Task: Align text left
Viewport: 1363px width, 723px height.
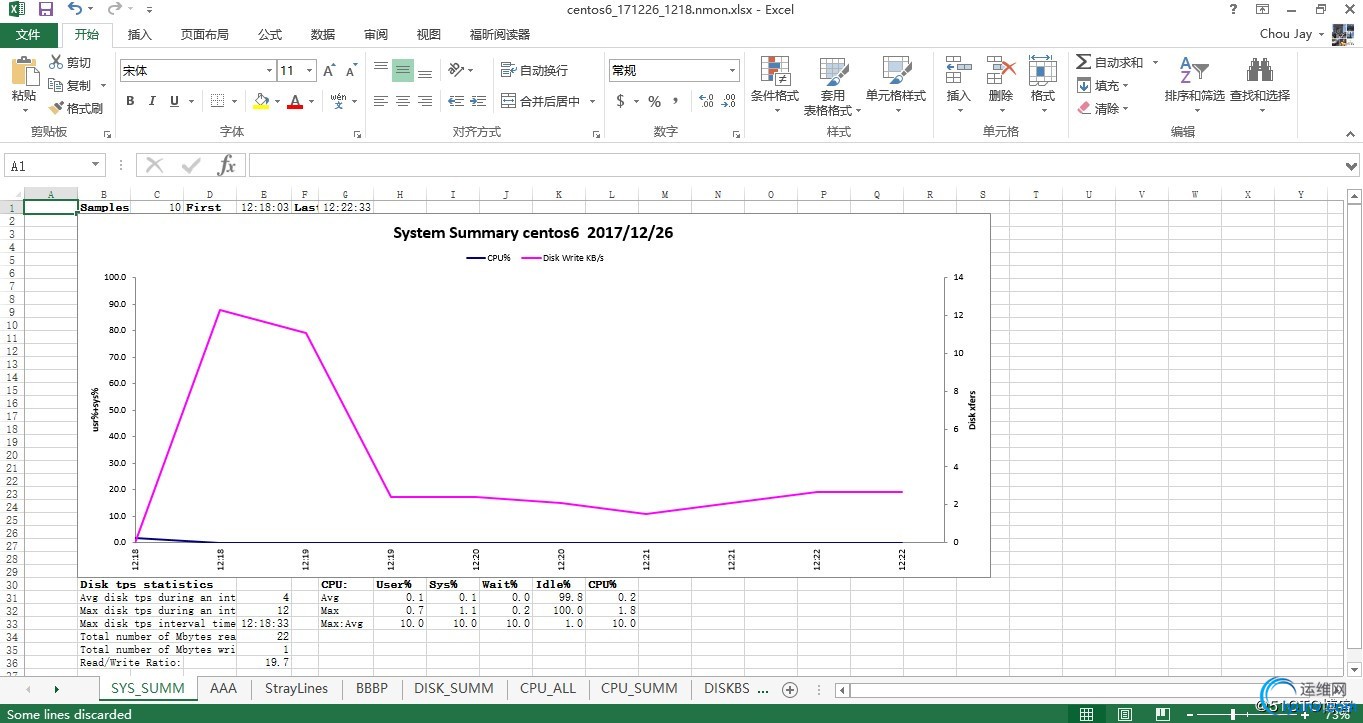Action: [x=381, y=101]
